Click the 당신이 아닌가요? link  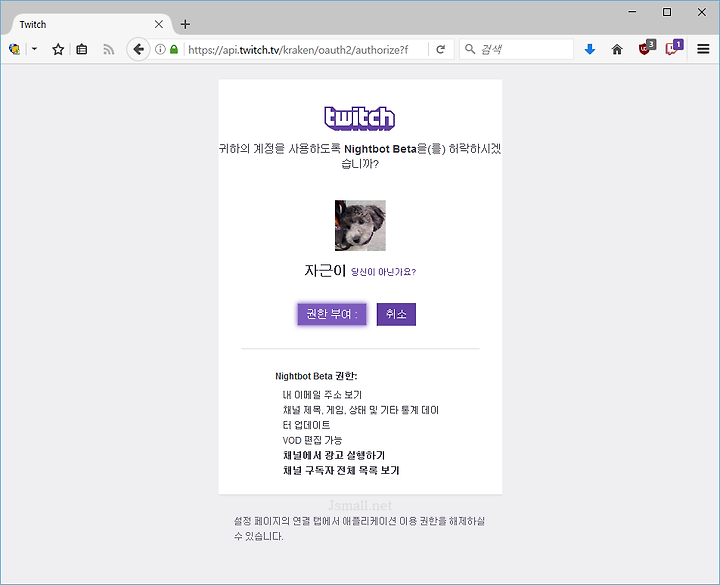(x=383, y=272)
